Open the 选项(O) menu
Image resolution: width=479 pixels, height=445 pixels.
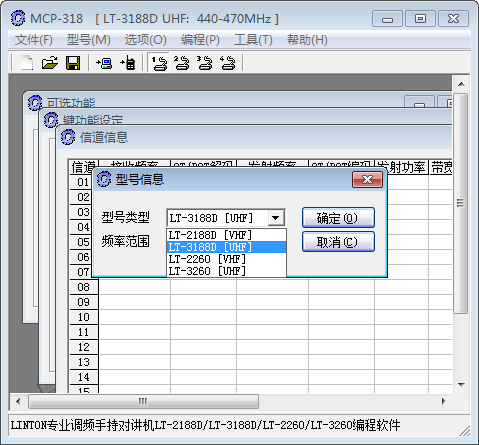tap(146, 40)
